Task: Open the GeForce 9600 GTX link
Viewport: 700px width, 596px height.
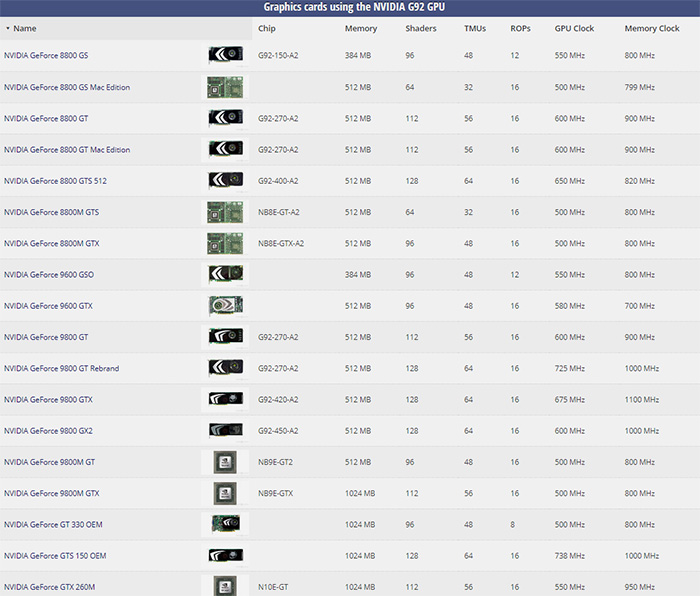Action: (48, 306)
